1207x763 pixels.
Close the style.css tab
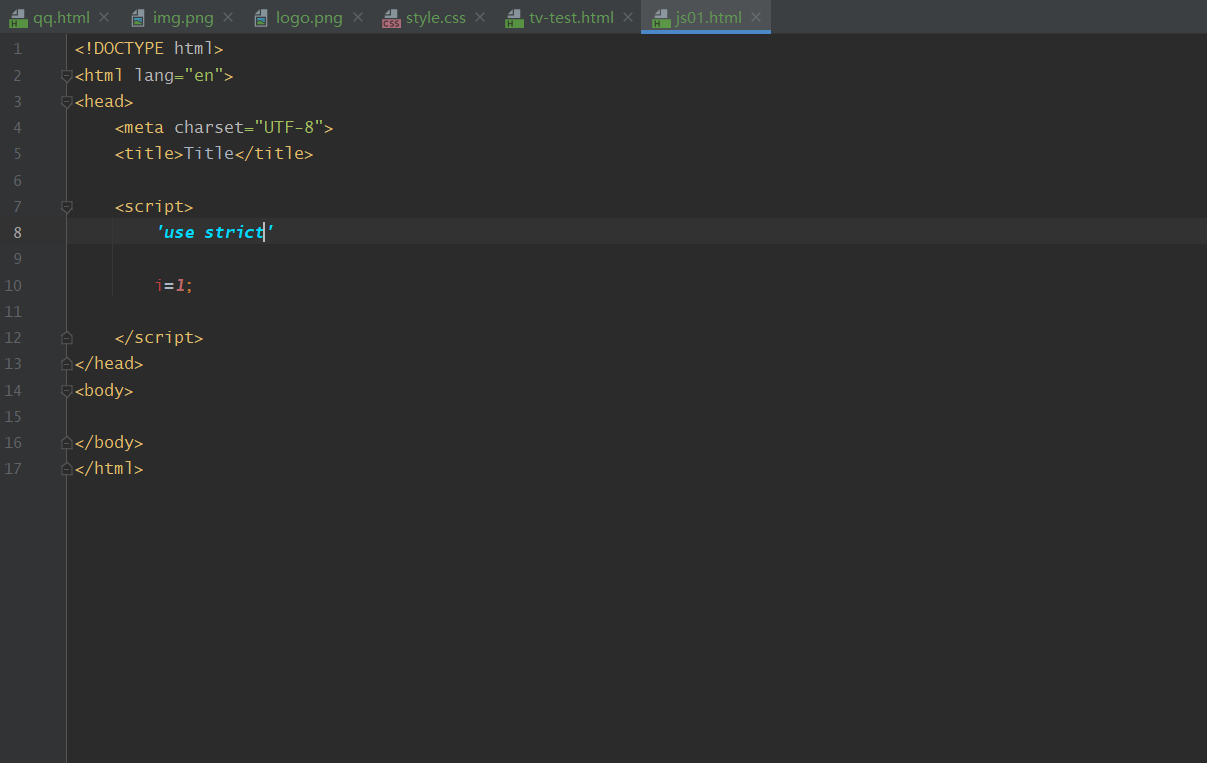480,18
